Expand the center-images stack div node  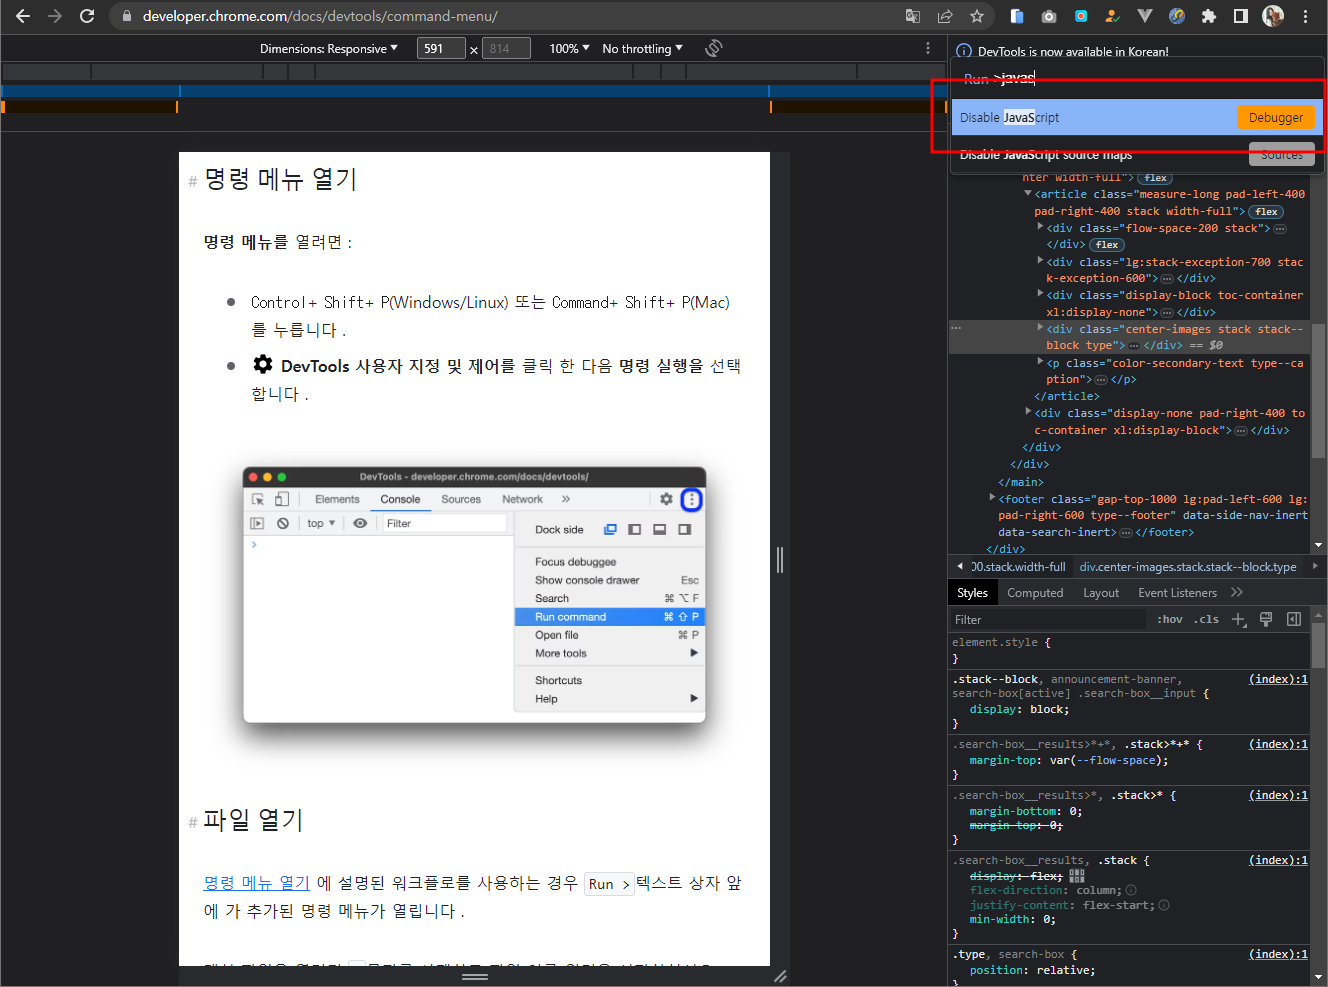point(1040,328)
